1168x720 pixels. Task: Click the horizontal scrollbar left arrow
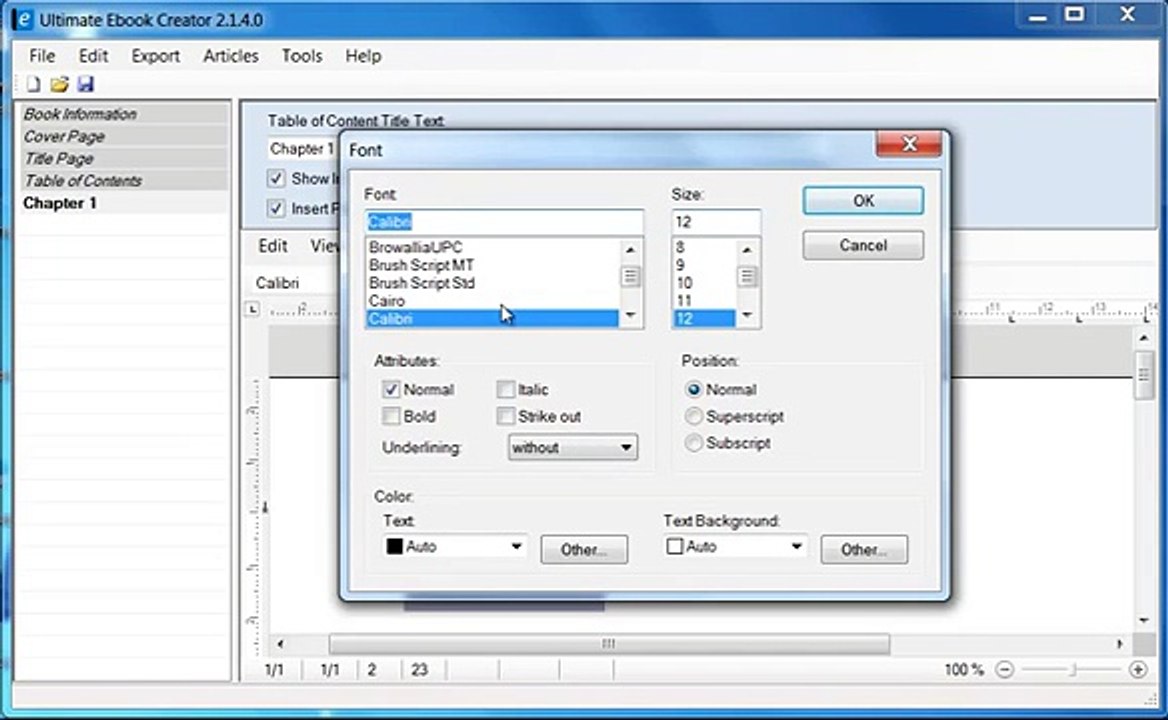click(281, 644)
